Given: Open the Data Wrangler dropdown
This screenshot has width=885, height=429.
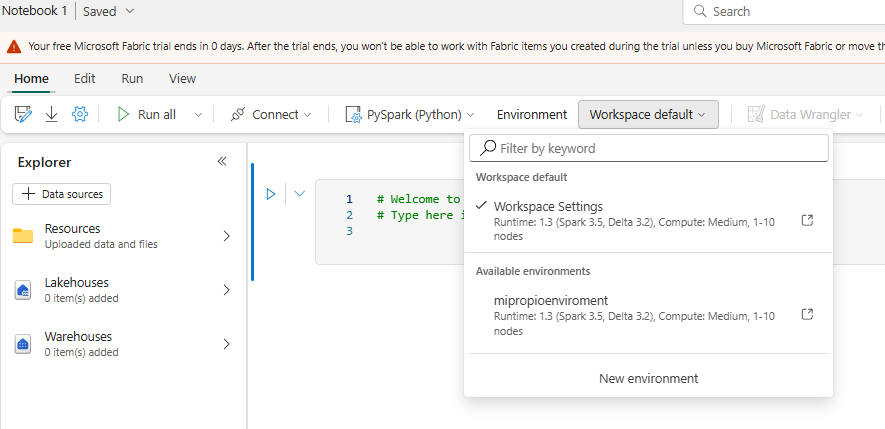Looking at the screenshot, I should pos(860,115).
